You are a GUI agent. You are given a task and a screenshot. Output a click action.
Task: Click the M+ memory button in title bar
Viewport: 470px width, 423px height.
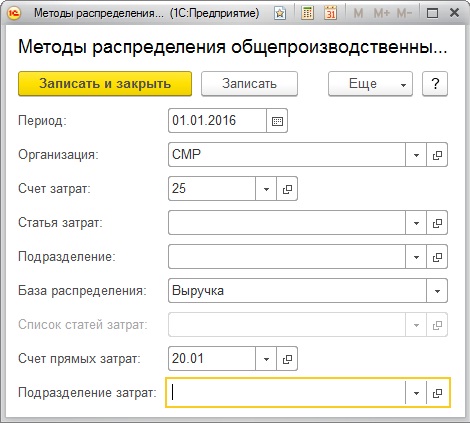point(381,14)
